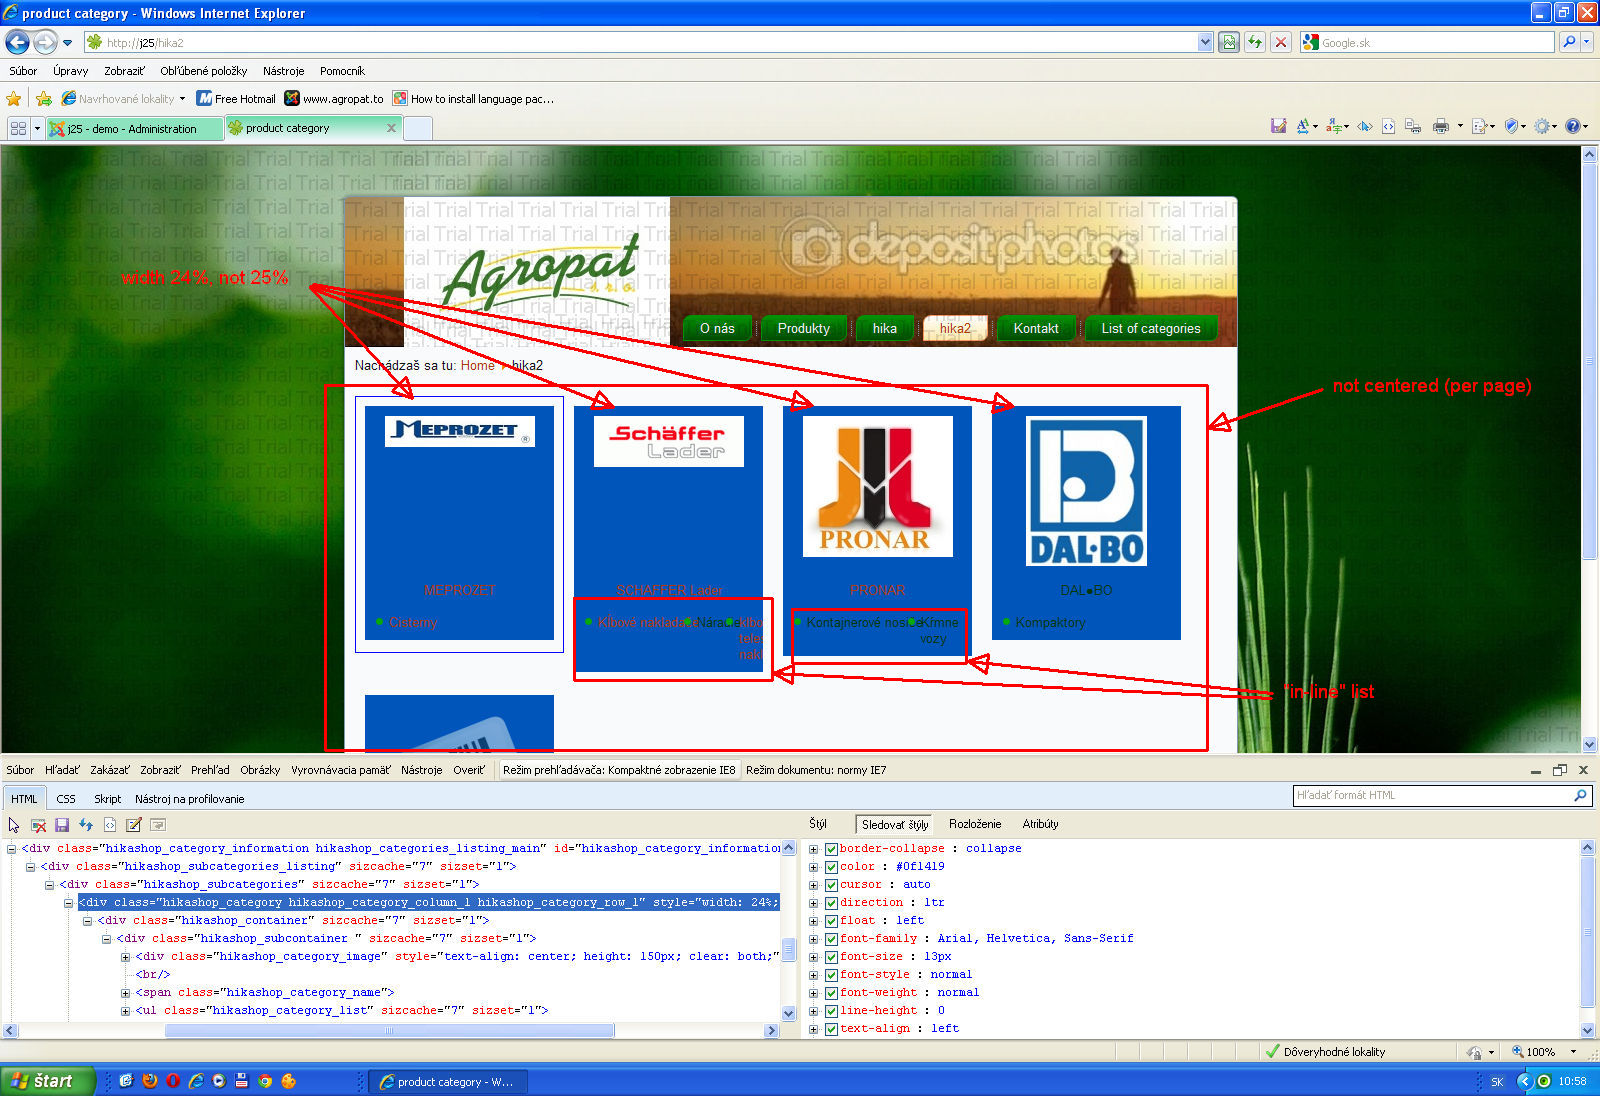Click the text size icon in command bar

coord(1303,126)
